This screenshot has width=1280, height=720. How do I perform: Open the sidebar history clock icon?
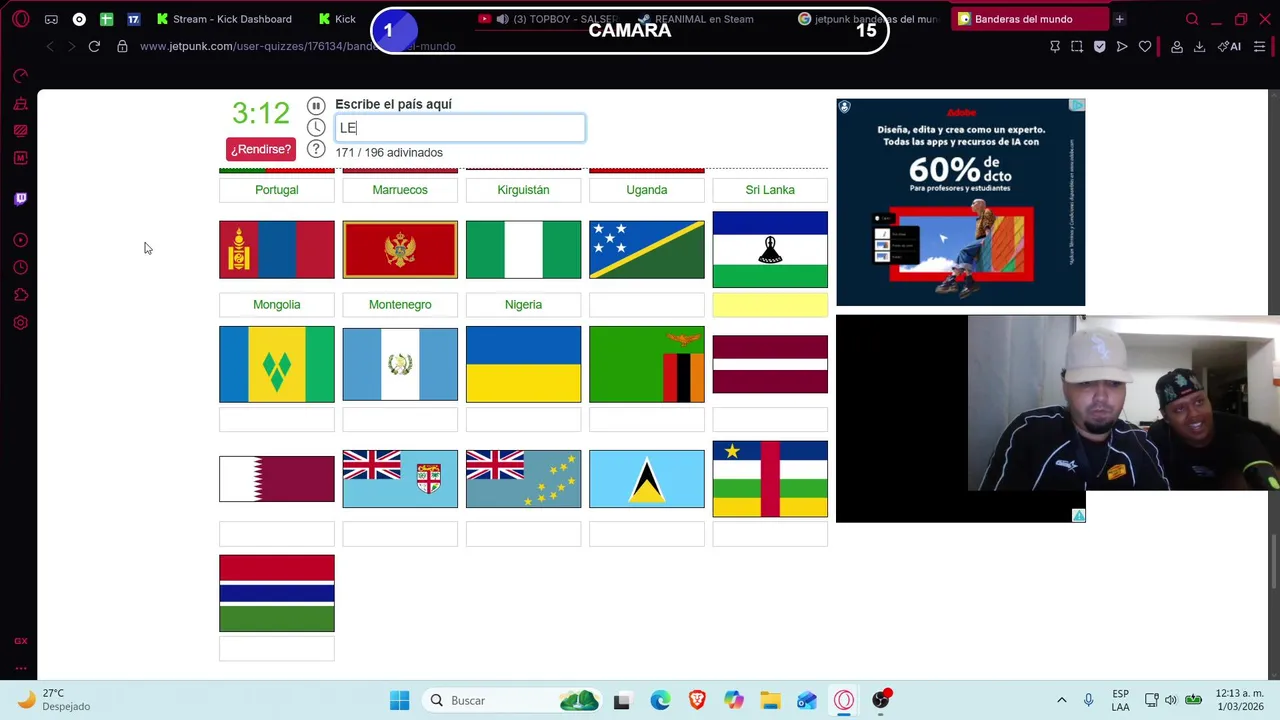coord(21,267)
